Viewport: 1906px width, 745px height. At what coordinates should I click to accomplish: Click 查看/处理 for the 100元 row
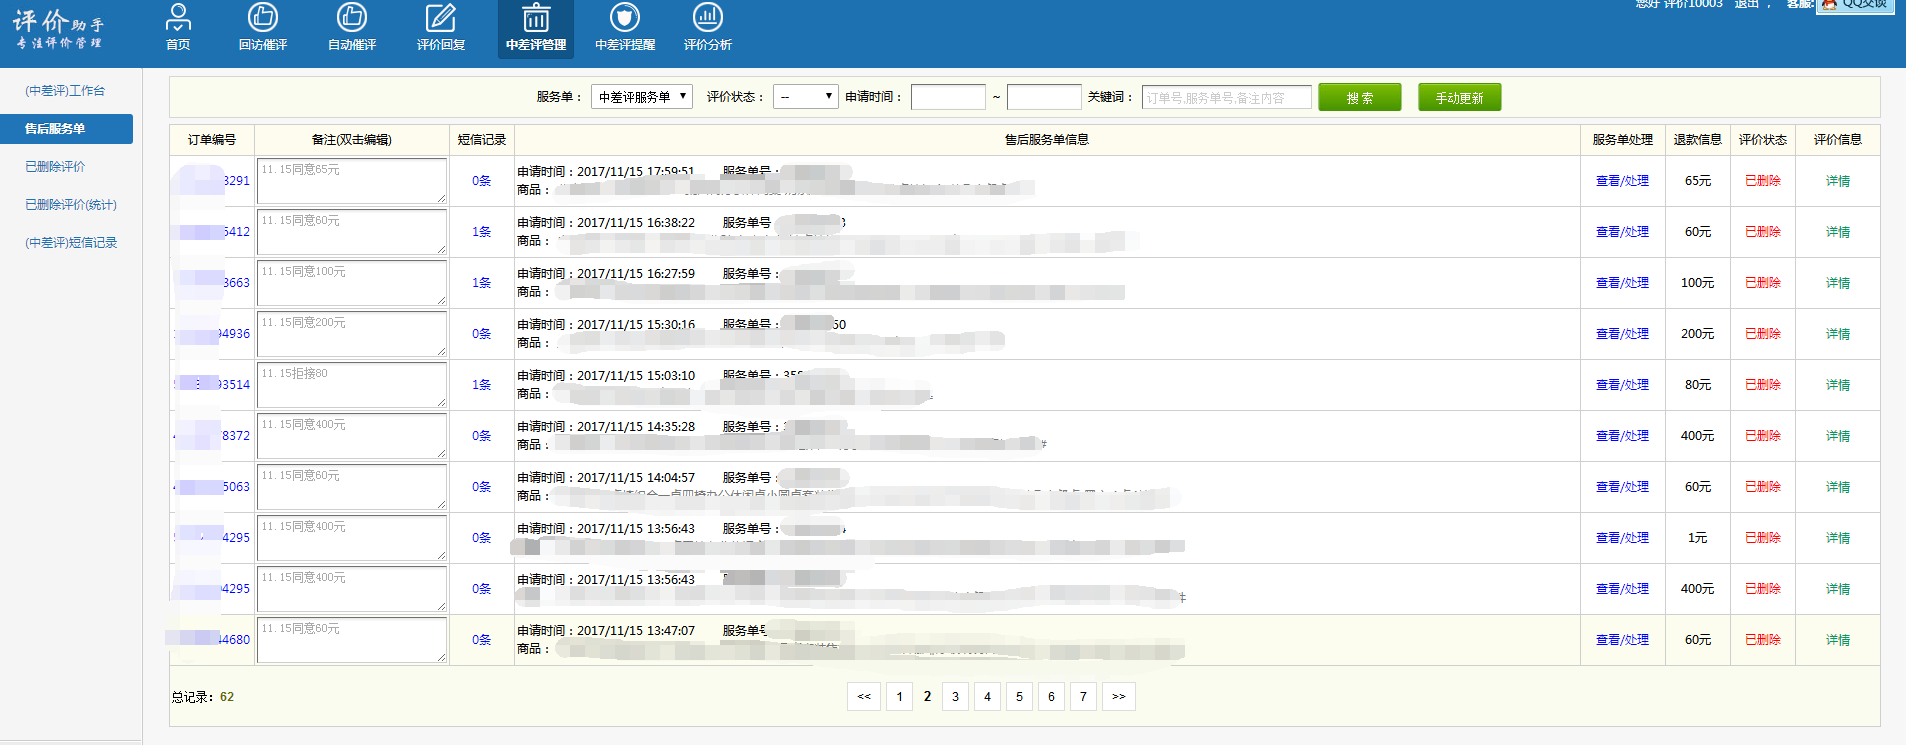click(x=1622, y=283)
